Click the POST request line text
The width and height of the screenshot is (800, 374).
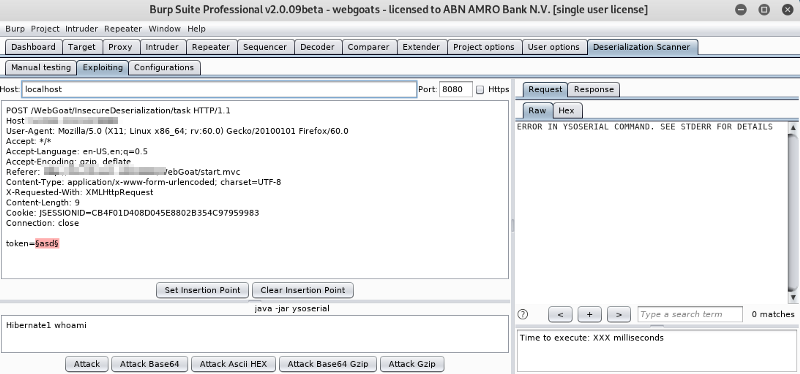pos(118,110)
